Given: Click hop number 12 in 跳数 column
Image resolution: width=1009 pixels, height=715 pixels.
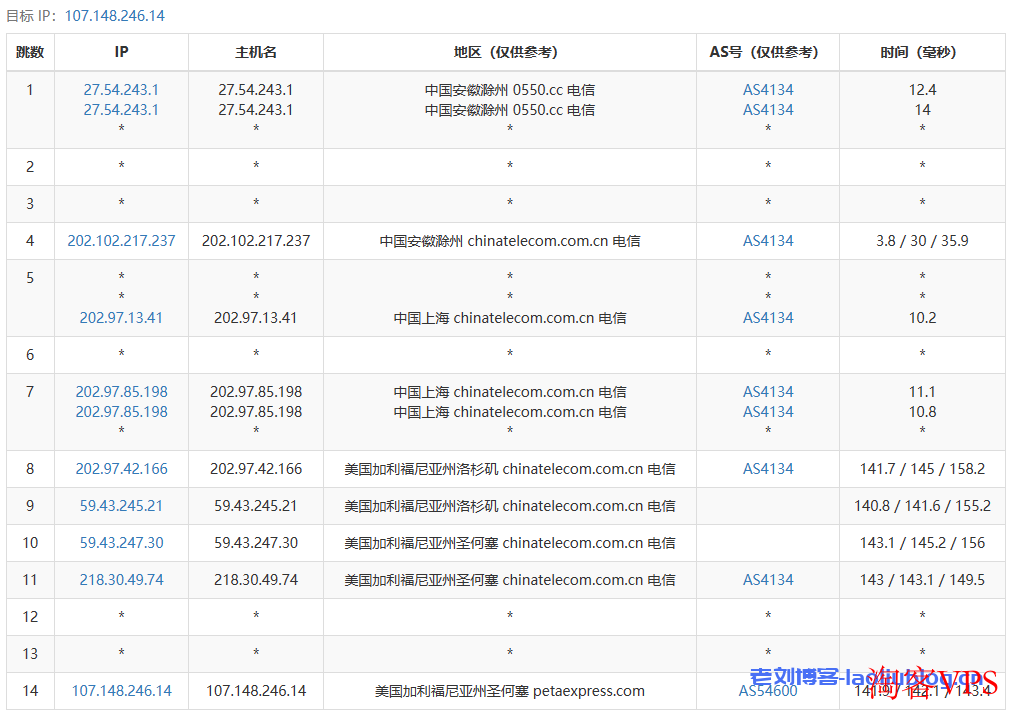Looking at the screenshot, I should click(x=30, y=617).
